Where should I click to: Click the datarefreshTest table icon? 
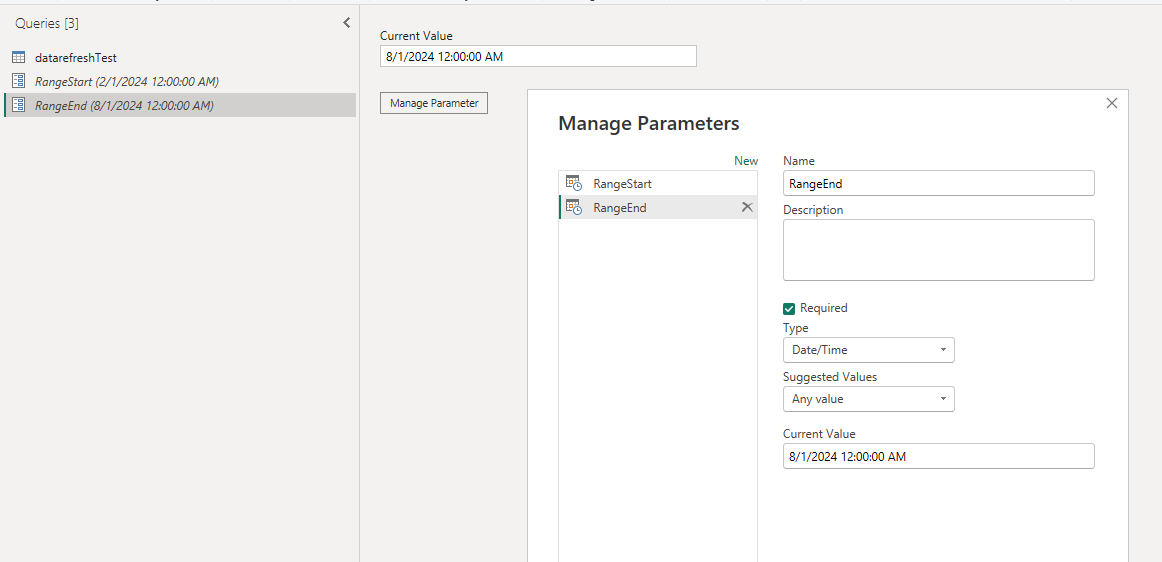coord(19,57)
